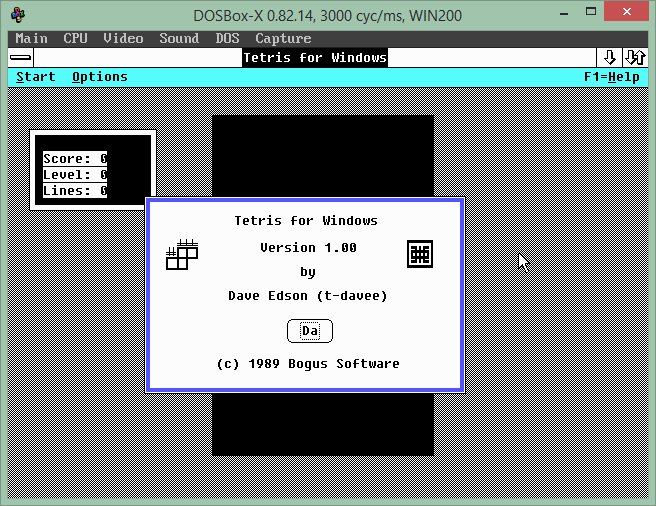Click the DOSBox-X title bar caption
The width and height of the screenshot is (656, 506).
point(327,15)
